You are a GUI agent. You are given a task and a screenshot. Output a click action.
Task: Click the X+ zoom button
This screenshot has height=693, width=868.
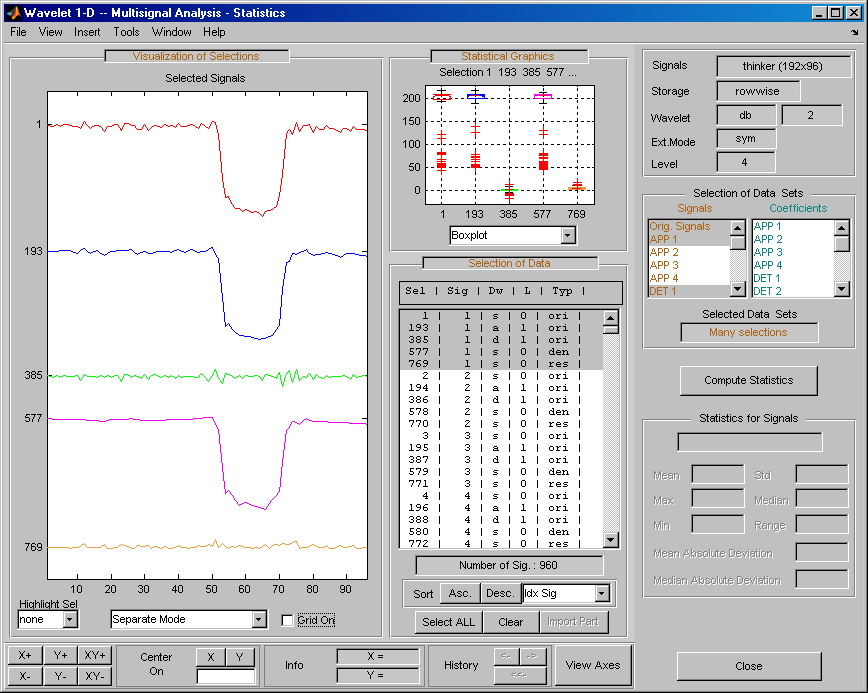(25, 656)
